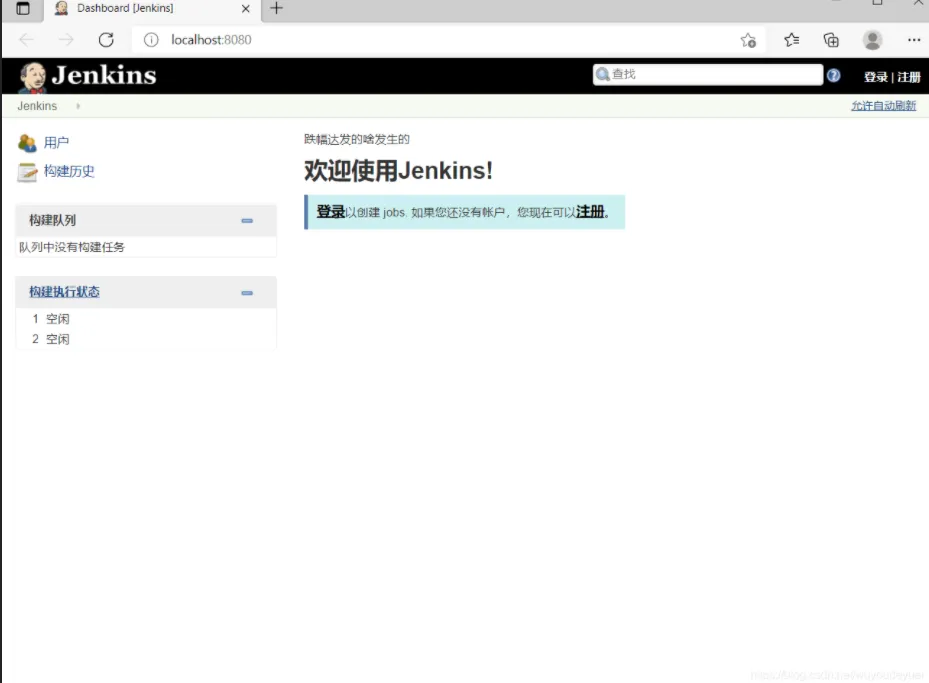Click the 队列中没有构建任务 text
The width and height of the screenshot is (929, 683).
pos(72,247)
